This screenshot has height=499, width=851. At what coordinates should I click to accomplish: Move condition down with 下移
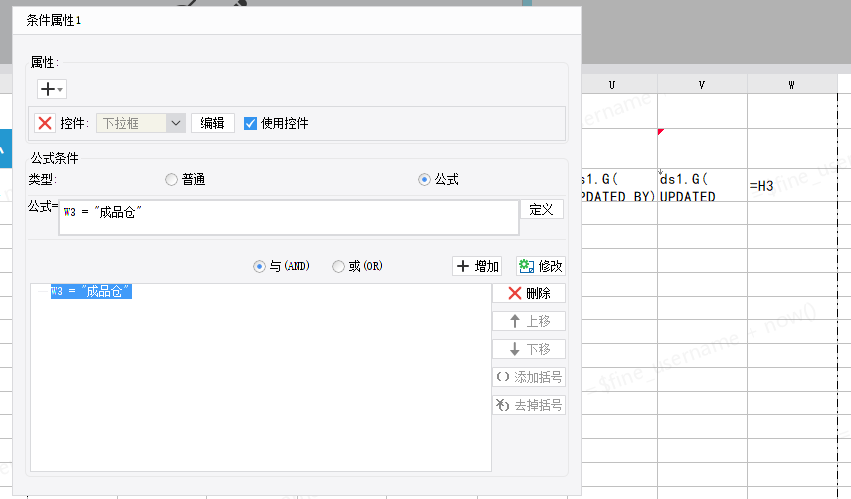(x=529, y=349)
